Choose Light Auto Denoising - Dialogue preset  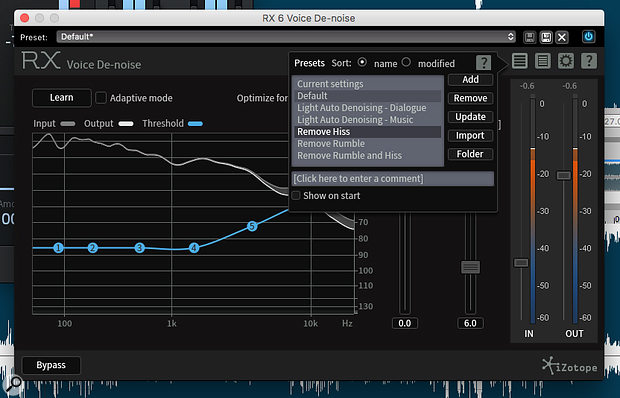[367, 108]
